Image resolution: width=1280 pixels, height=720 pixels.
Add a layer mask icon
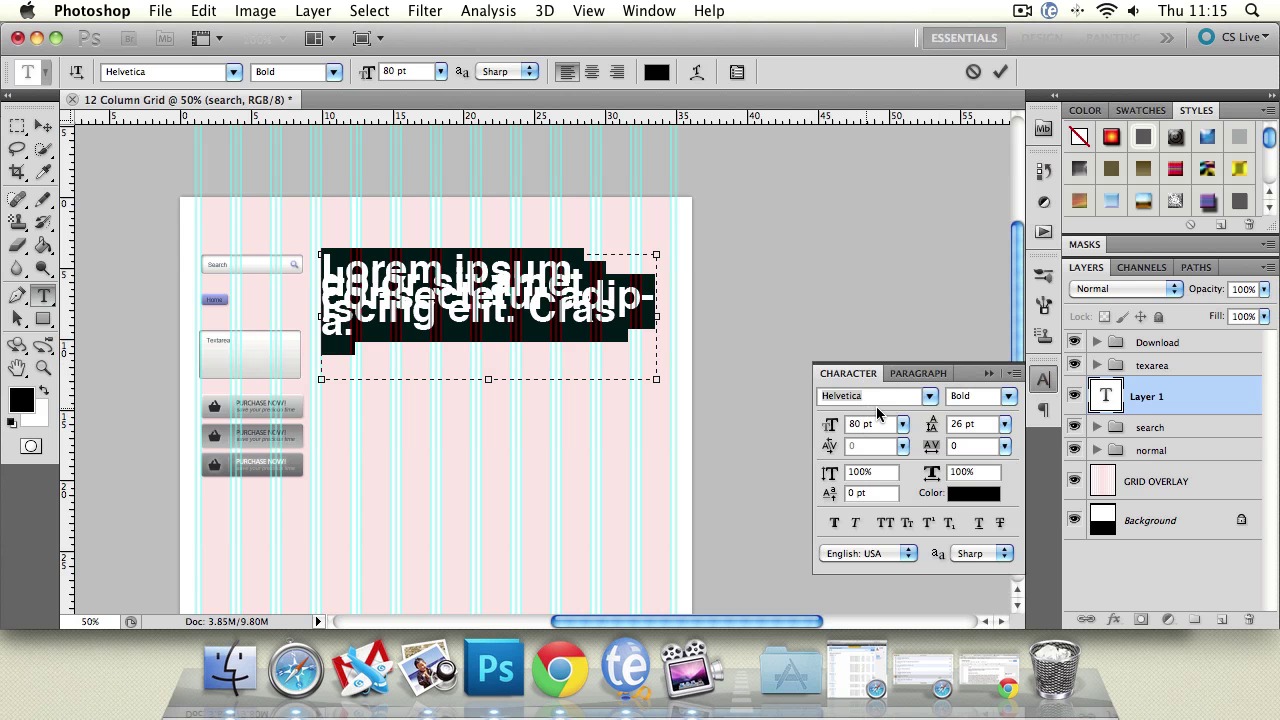coord(1141,620)
